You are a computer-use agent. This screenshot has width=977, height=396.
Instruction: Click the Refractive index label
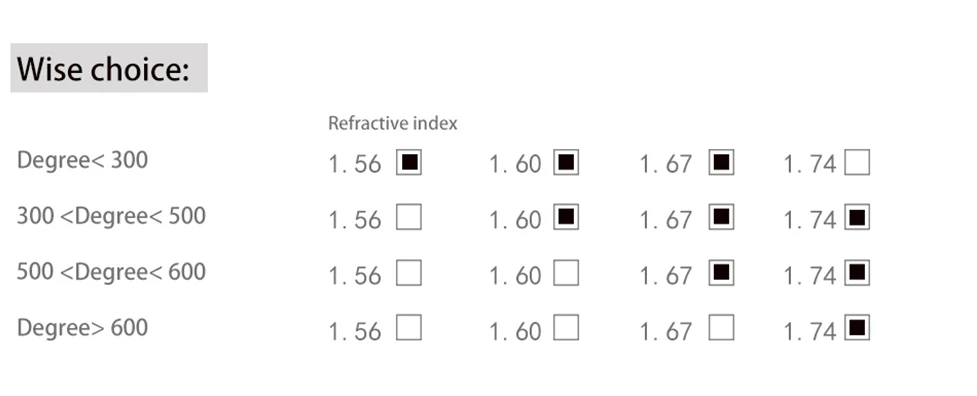click(x=393, y=123)
